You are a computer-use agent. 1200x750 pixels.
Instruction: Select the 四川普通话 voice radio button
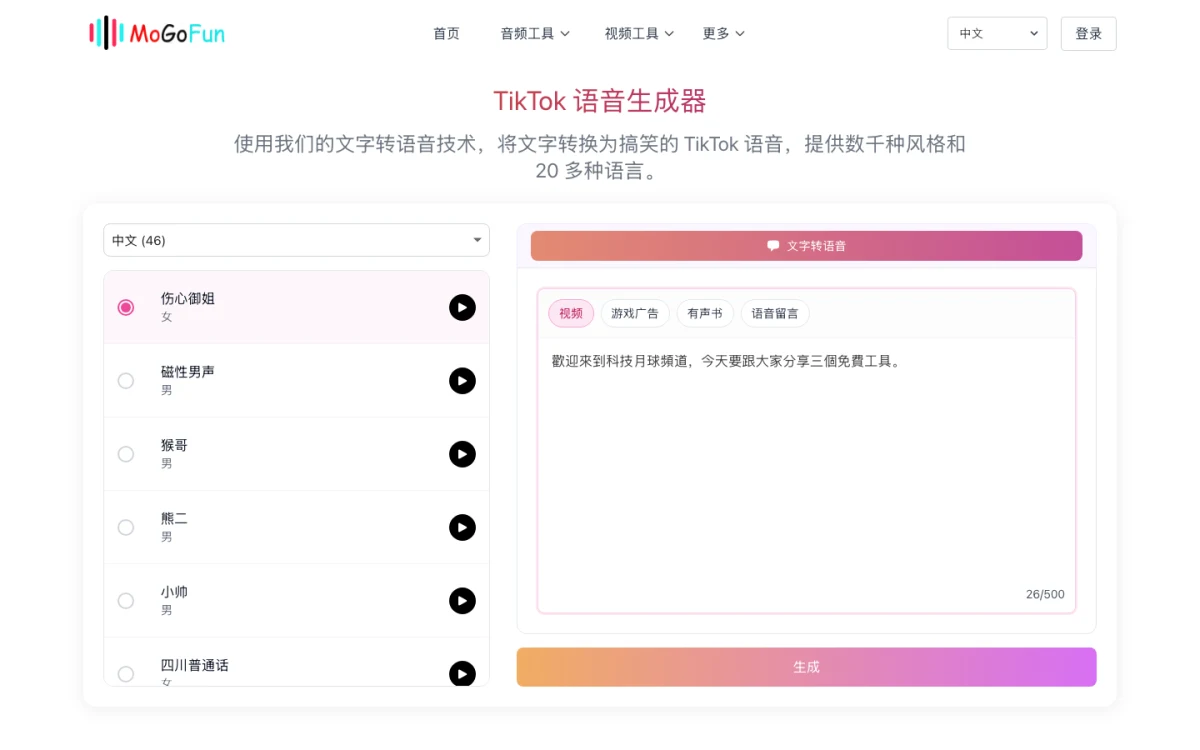point(126,674)
